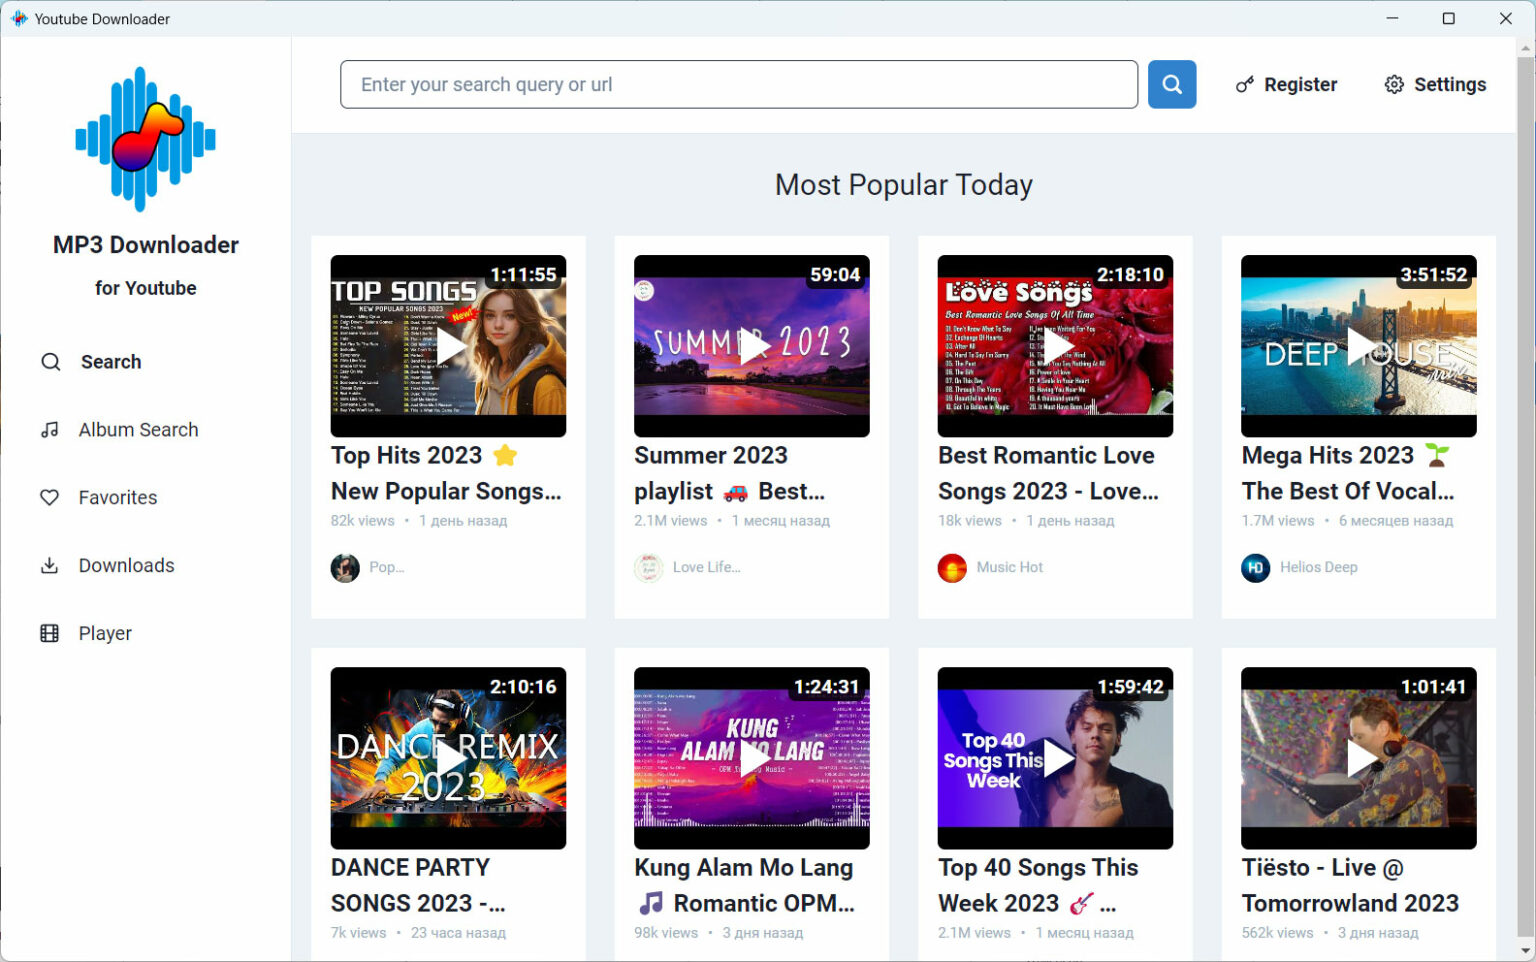Click the magnifier icon in sidebar Search
1536x962 pixels.
tap(50, 362)
